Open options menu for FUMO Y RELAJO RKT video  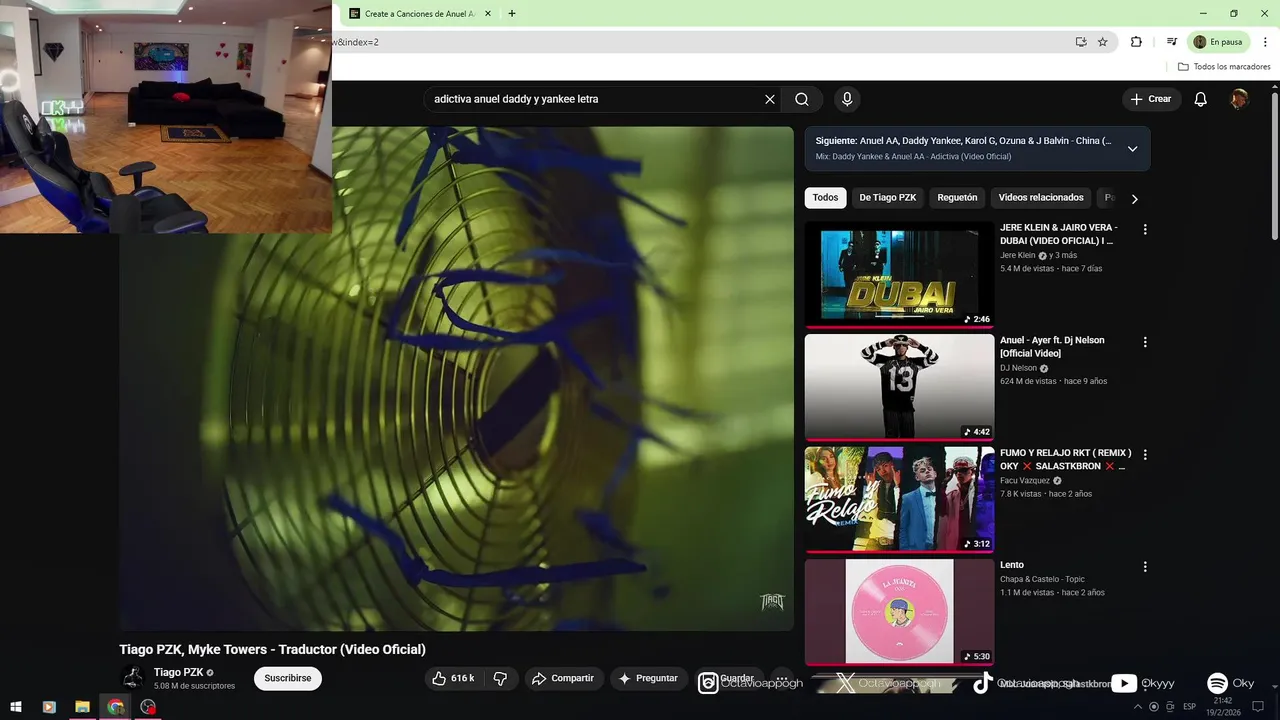(x=1145, y=455)
